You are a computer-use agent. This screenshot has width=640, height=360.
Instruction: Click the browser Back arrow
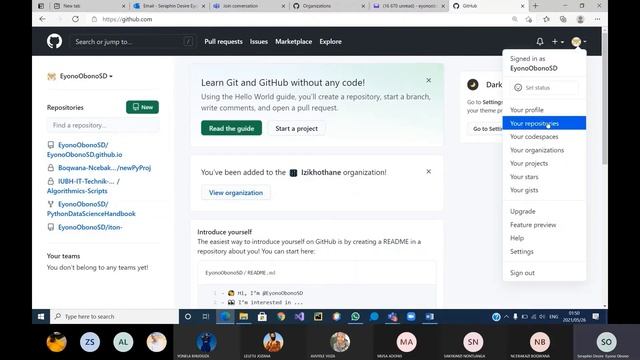(42, 19)
